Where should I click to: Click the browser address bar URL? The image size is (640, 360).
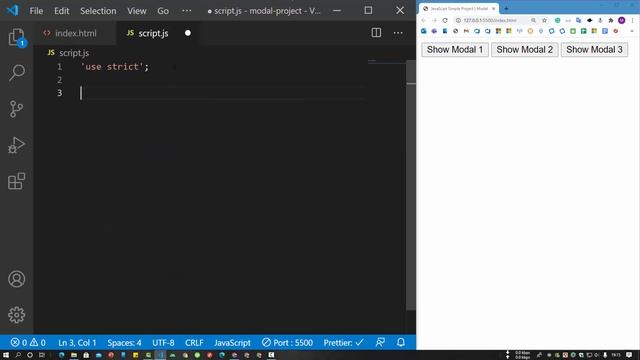490,20
